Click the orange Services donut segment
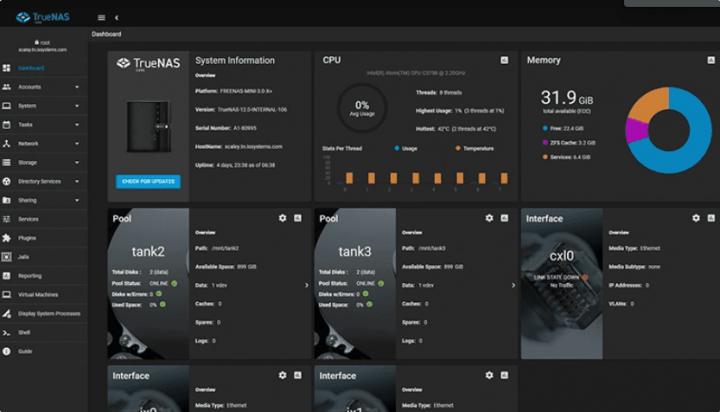Screen dimensions: 720x412 click(650, 104)
